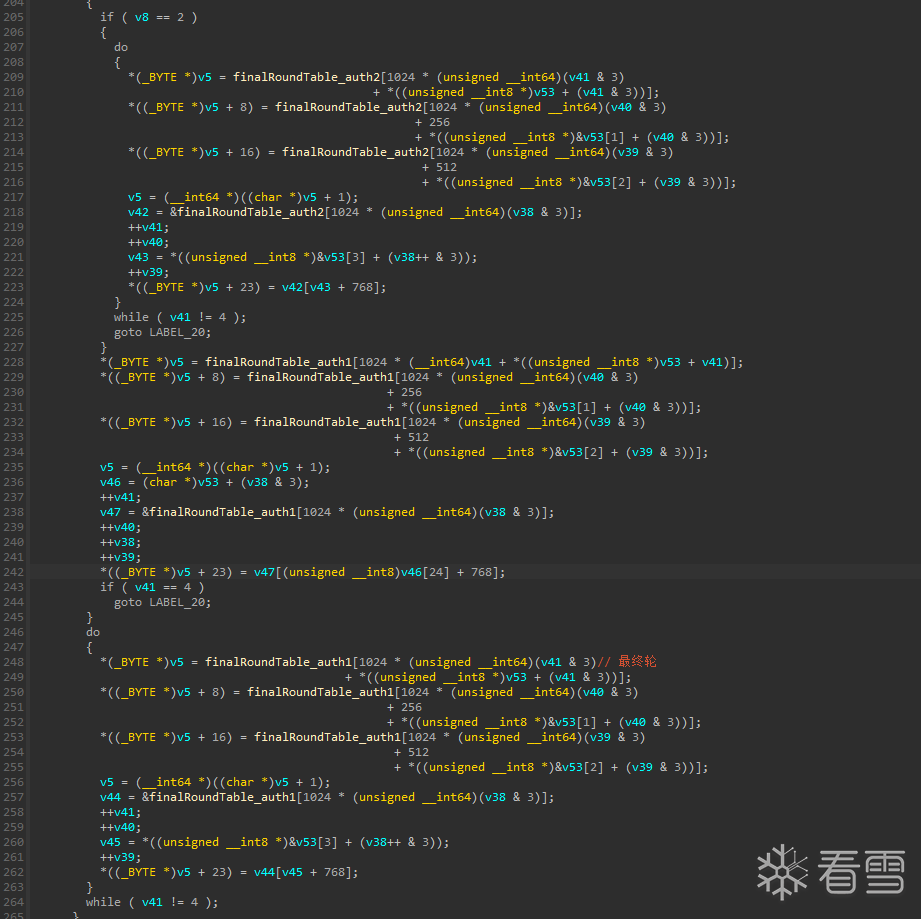Click the '+ 512' offset on line 254
Image resolution: width=921 pixels, height=919 pixels.
pyautogui.click(x=411, y=752)
